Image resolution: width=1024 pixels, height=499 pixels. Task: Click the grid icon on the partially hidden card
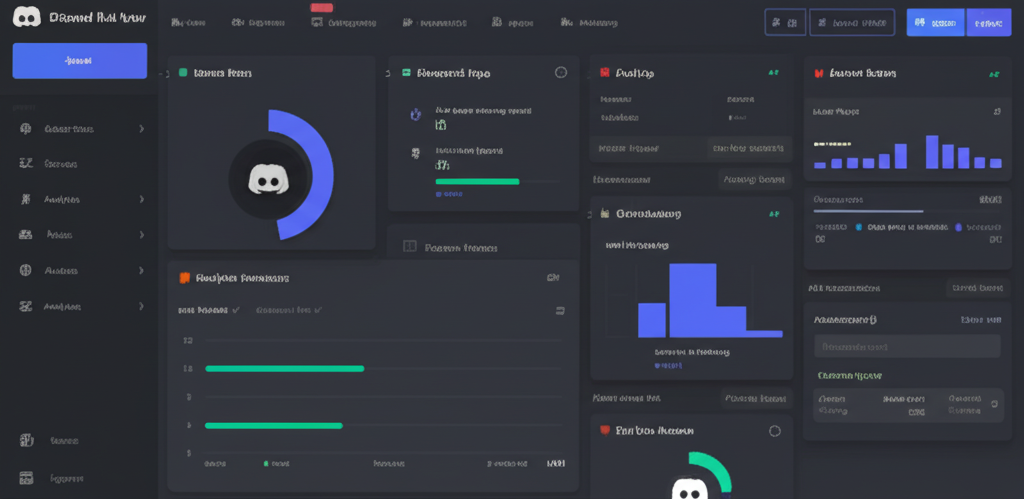[409, 246]
